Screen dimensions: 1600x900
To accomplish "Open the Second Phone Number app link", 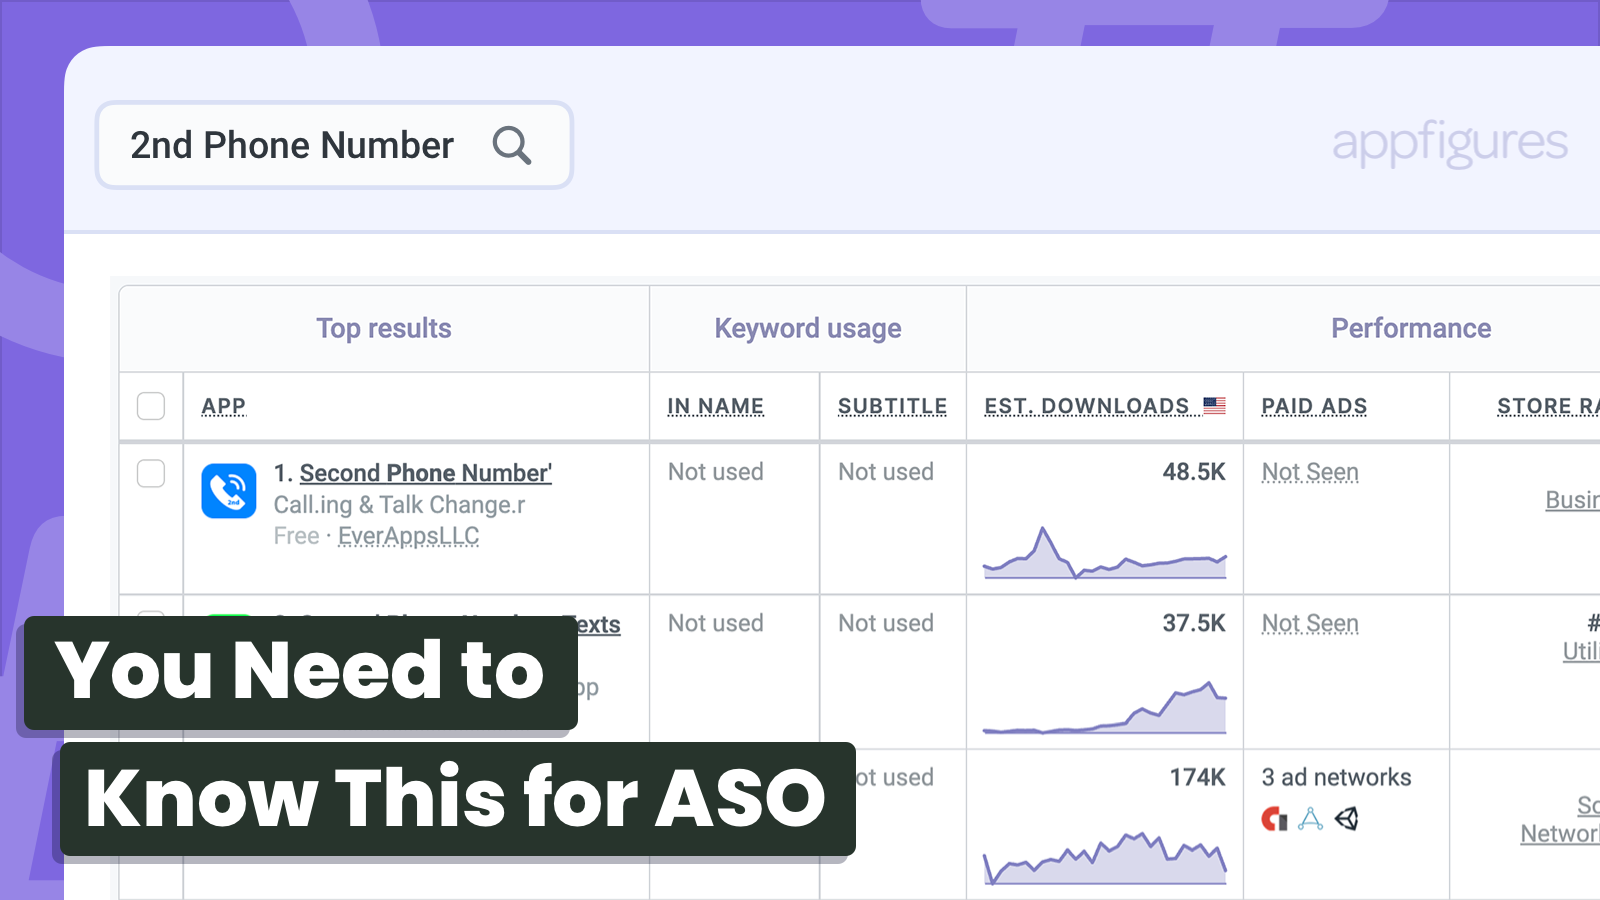I will coord(425,472).
